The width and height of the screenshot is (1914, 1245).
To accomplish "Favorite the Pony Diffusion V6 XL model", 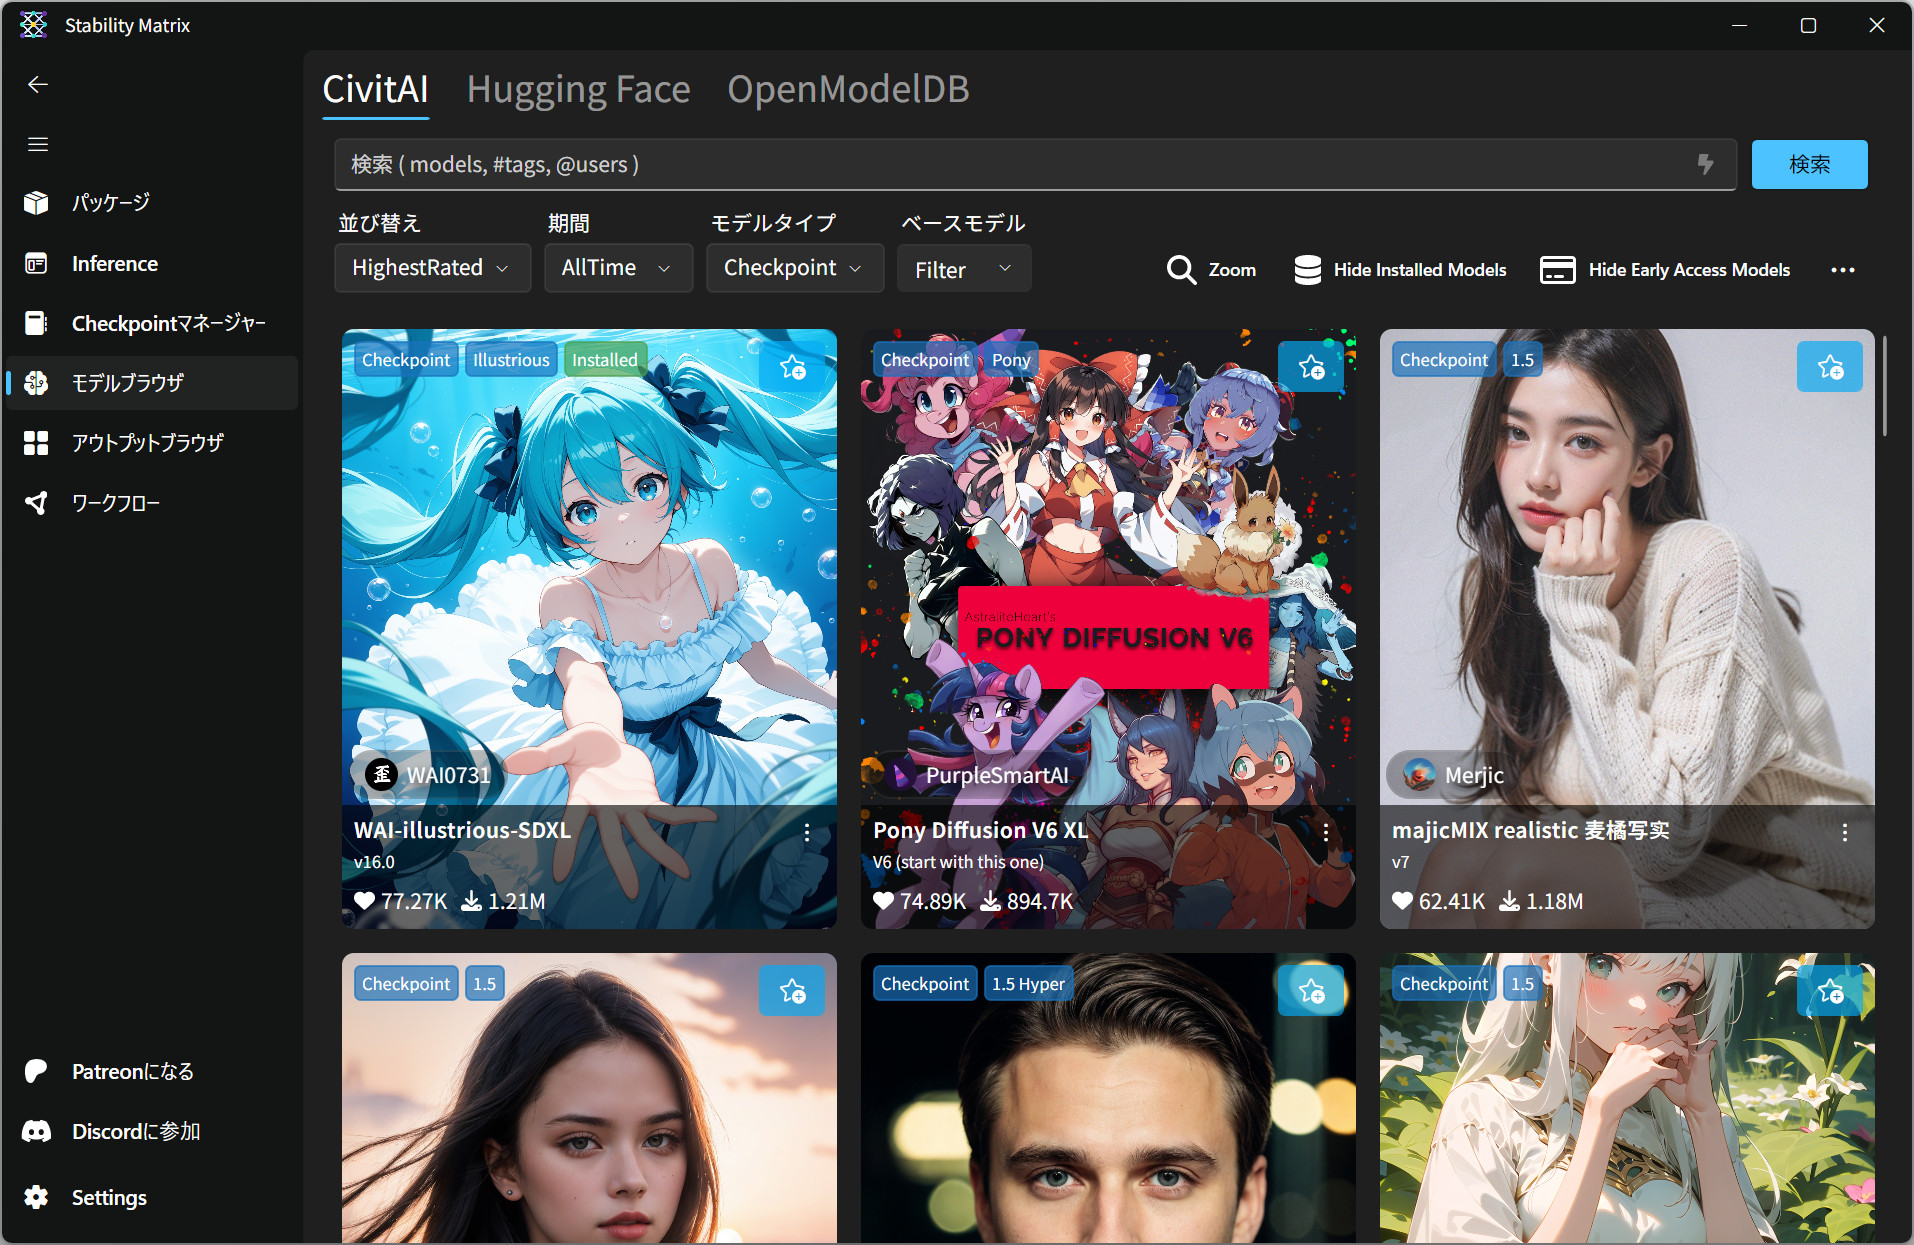I will pos(1311,367).
